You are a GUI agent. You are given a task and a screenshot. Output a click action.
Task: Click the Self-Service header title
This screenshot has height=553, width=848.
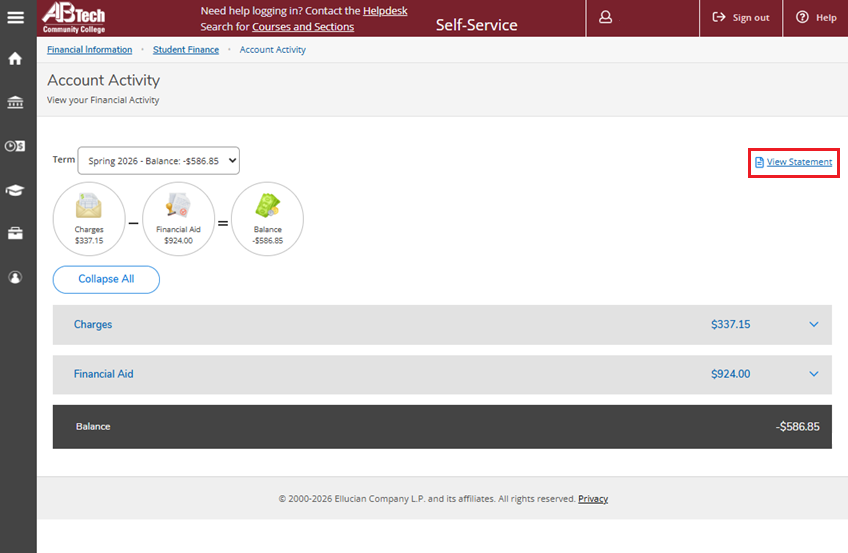click(x=476, y=25)
